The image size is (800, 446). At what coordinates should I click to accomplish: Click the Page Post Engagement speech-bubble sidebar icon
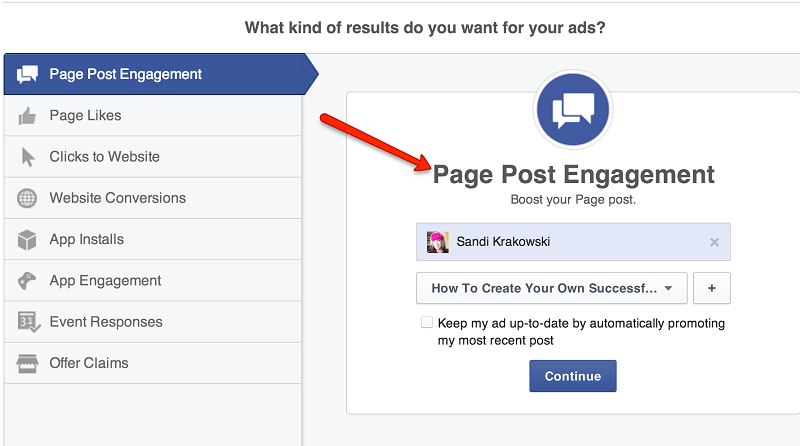[x=27, y=74]
